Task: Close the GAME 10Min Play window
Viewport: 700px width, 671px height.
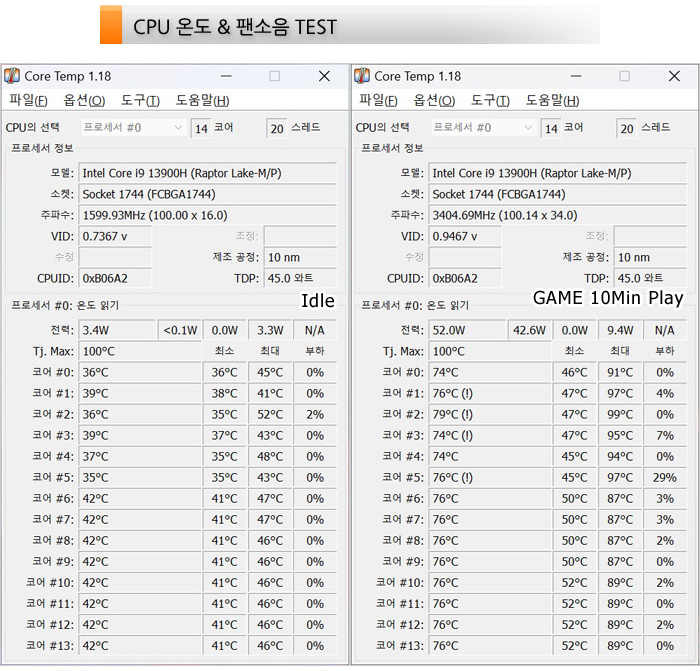Action: [x=674, y=76]
